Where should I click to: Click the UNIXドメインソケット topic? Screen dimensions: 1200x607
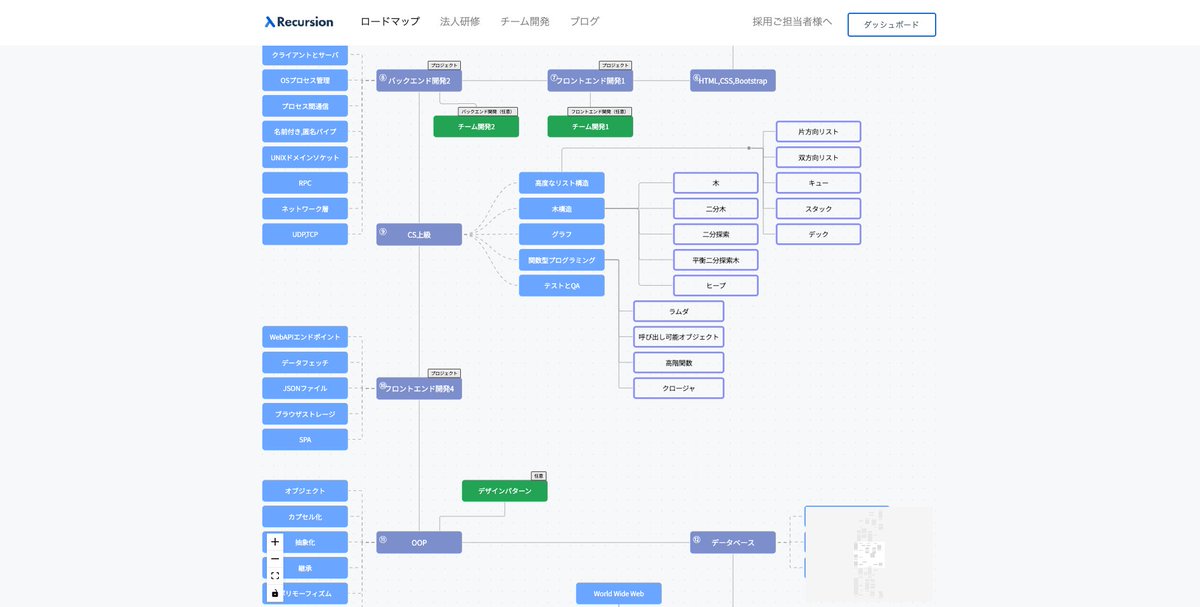click(305, 158)
